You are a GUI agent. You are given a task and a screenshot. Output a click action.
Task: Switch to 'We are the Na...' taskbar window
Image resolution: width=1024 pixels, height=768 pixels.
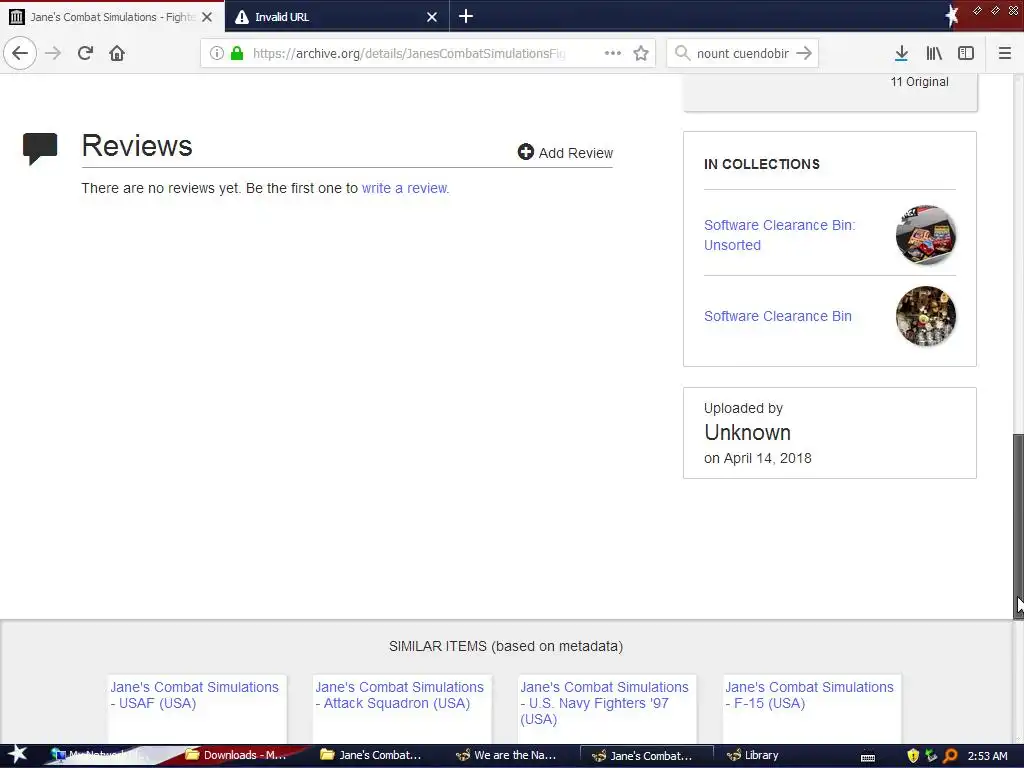point(506,756)
